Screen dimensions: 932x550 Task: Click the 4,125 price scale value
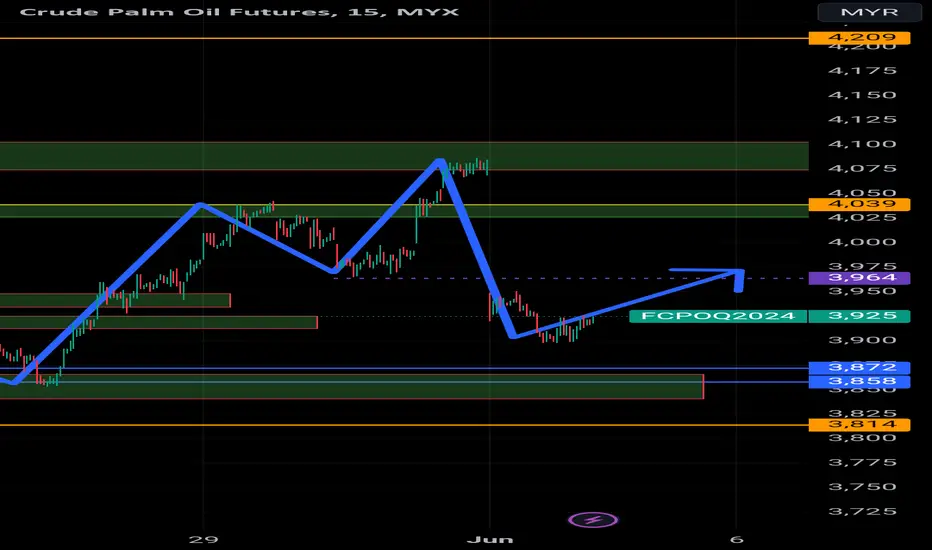point(862,120)
